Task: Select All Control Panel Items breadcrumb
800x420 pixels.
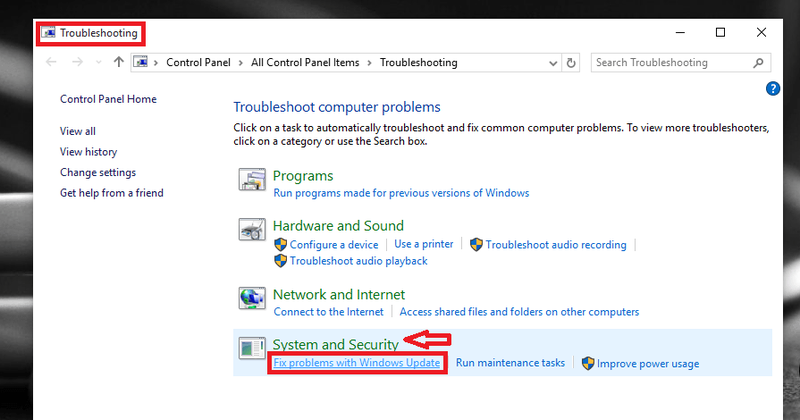Action: pyautogui.click(x=305, y=62)
